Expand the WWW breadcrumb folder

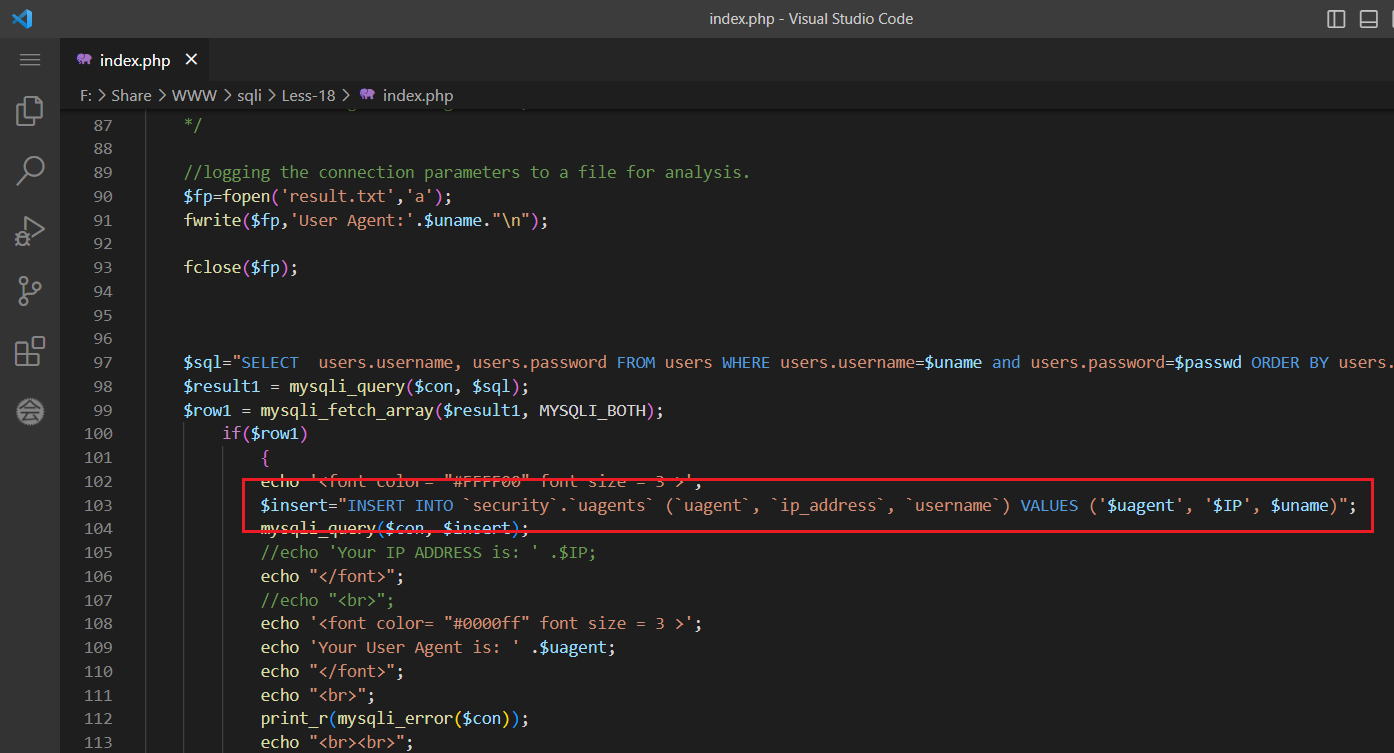194,96
